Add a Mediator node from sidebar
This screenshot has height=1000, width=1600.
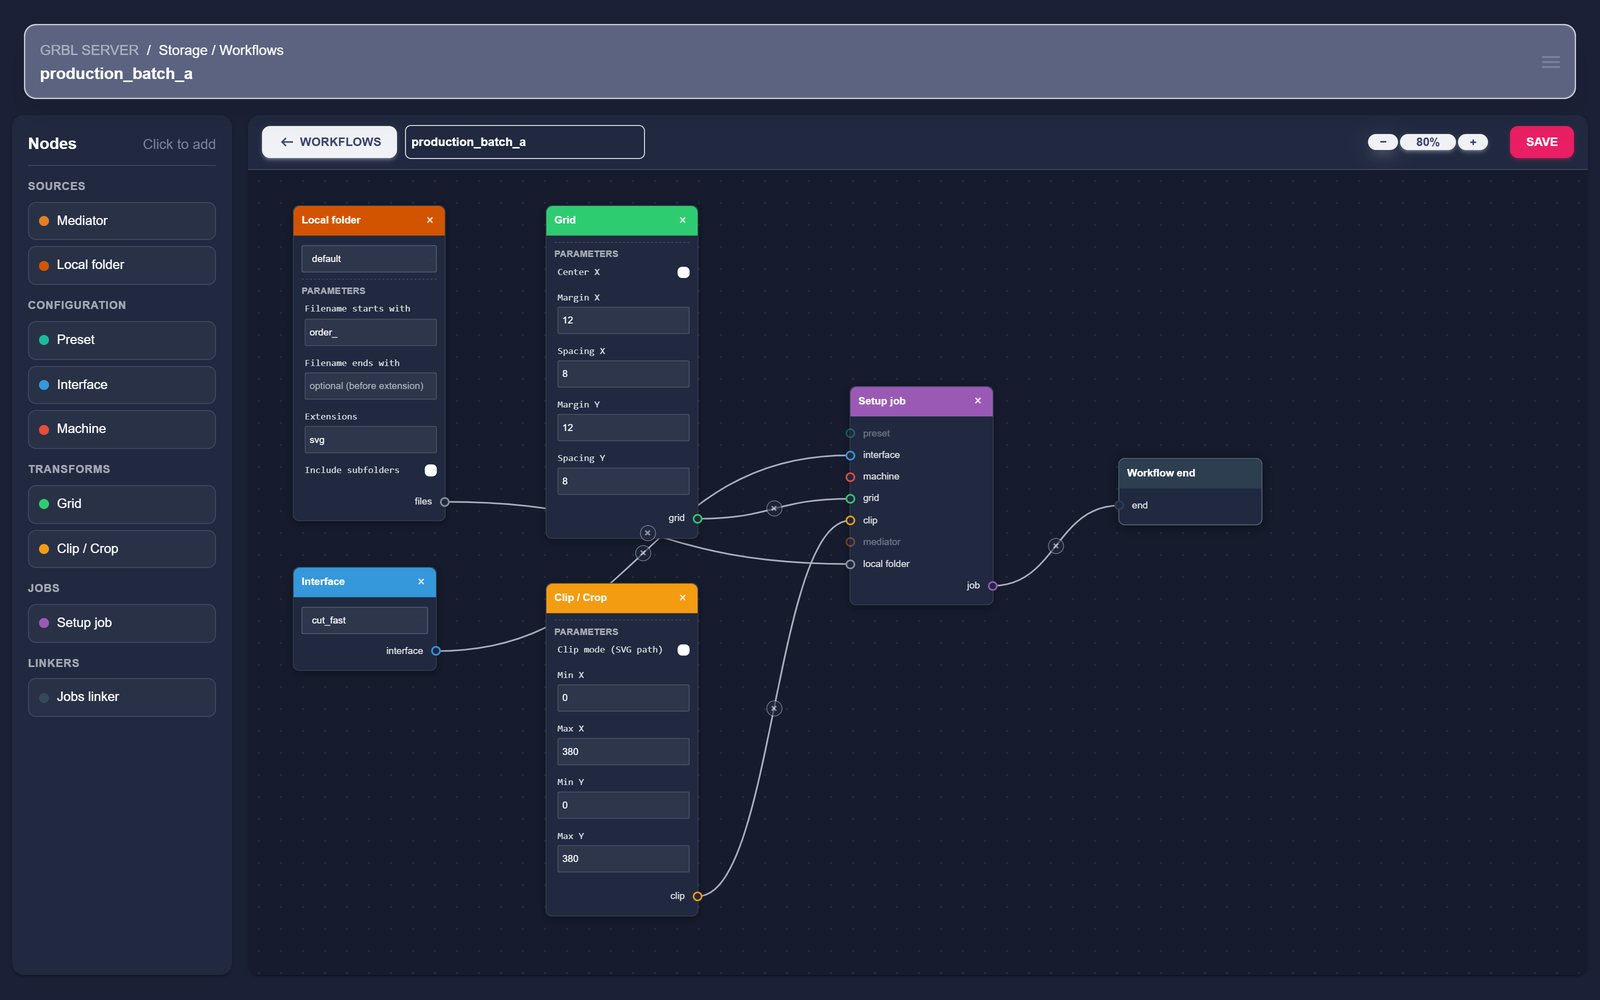[122, 221]
